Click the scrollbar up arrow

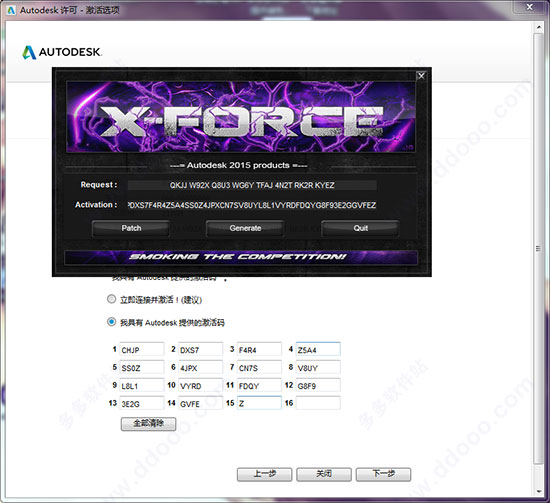[x=539, y=27]
